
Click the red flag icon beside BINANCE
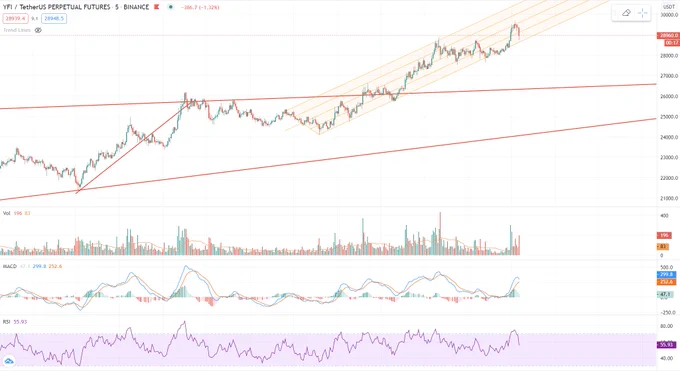[157, 7]
